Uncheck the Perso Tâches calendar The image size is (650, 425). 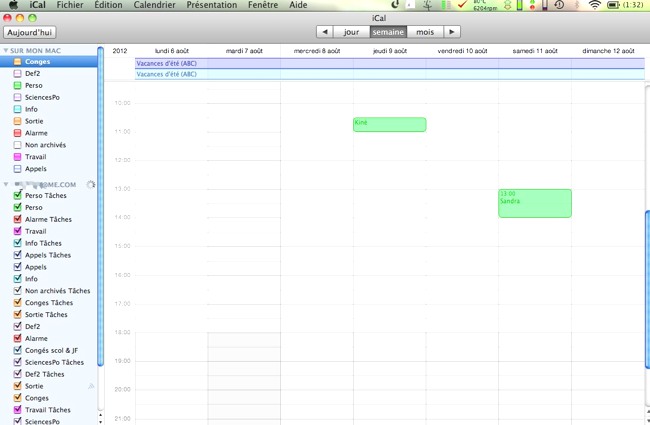18,196
